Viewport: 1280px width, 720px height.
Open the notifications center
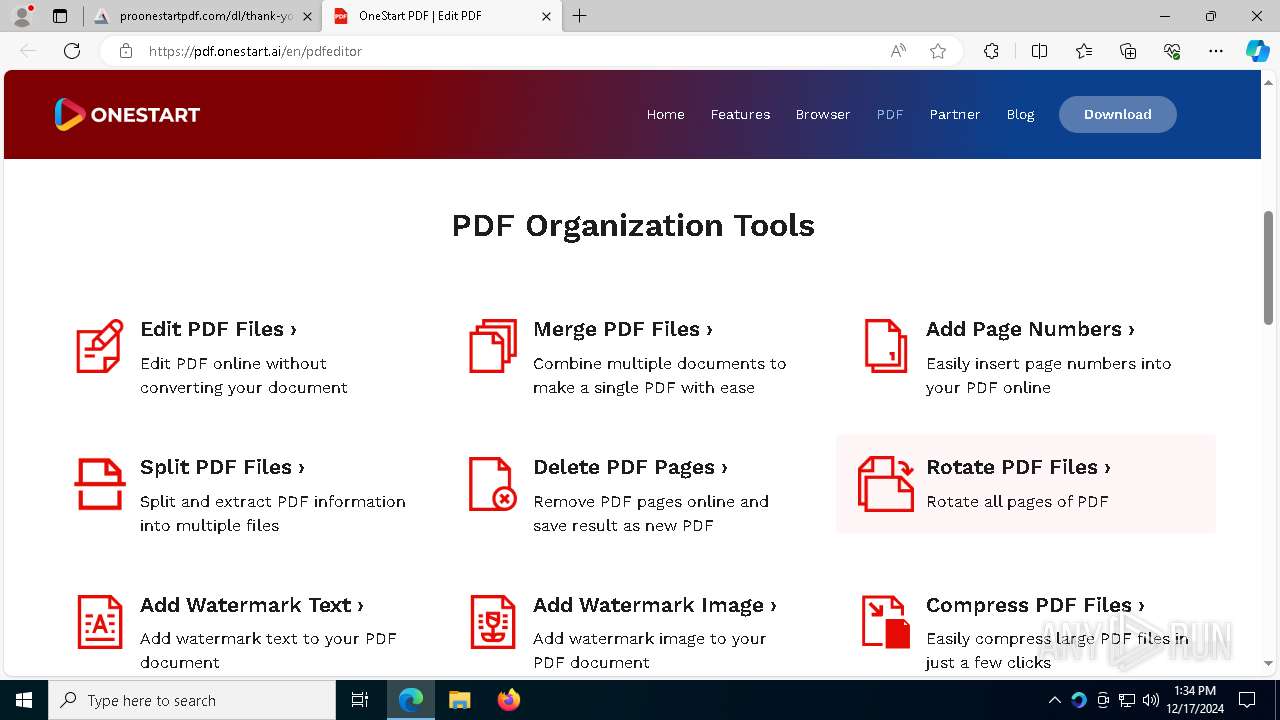(1247, 700)
